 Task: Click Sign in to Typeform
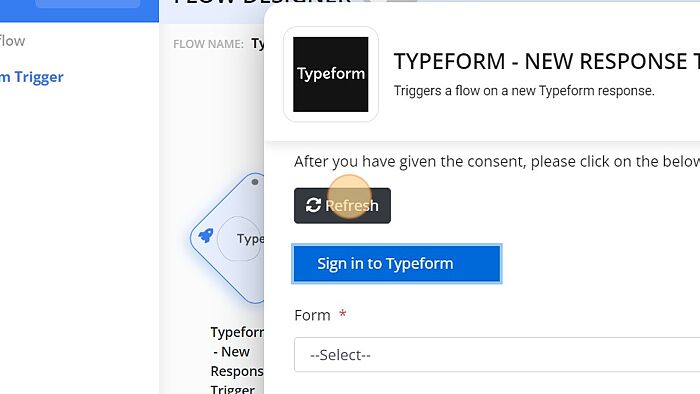coord(397,264)
